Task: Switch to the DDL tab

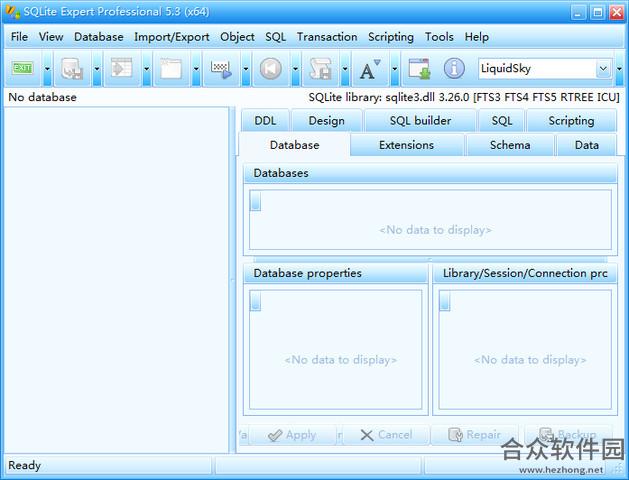Action: [265, 121]
